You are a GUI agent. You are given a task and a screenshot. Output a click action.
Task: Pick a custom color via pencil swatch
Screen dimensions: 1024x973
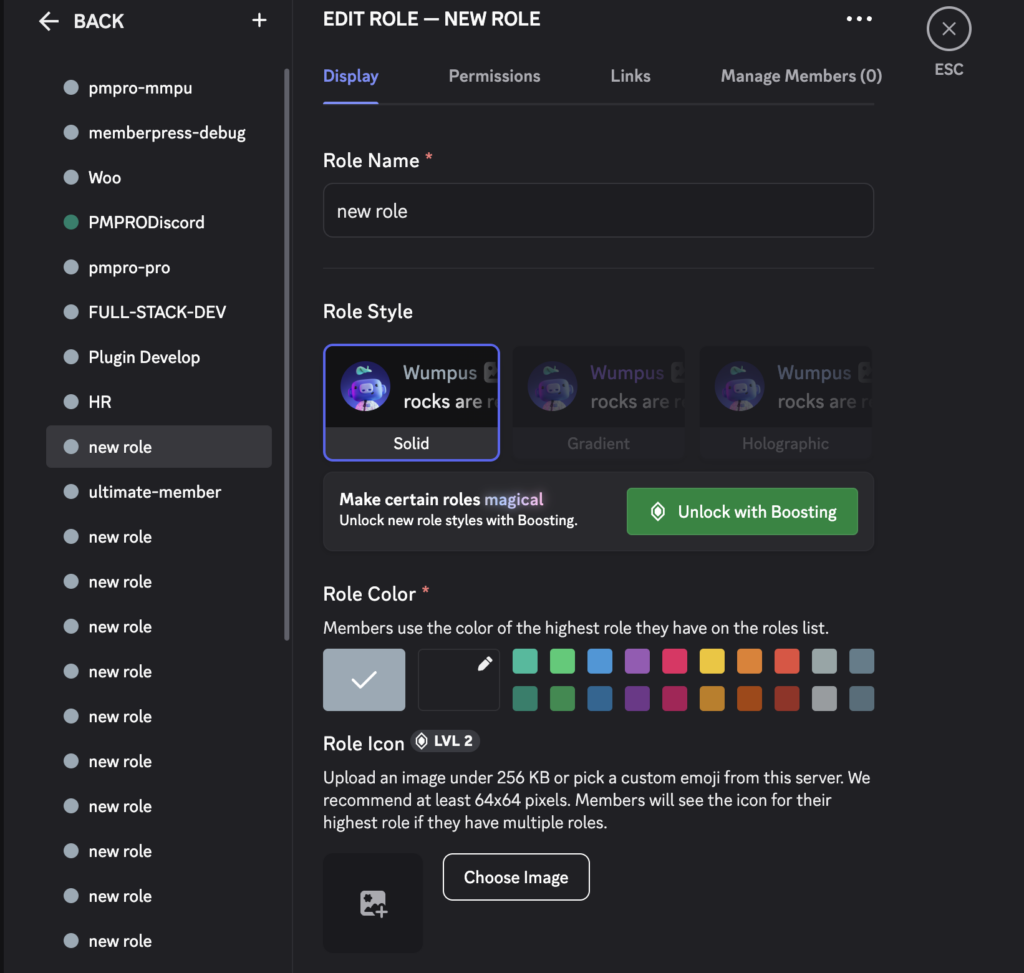click(458, 679)
